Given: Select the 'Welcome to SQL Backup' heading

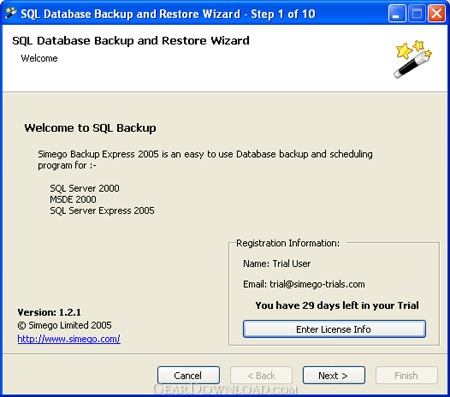Looking at the screenshot, I should point(90,128).
